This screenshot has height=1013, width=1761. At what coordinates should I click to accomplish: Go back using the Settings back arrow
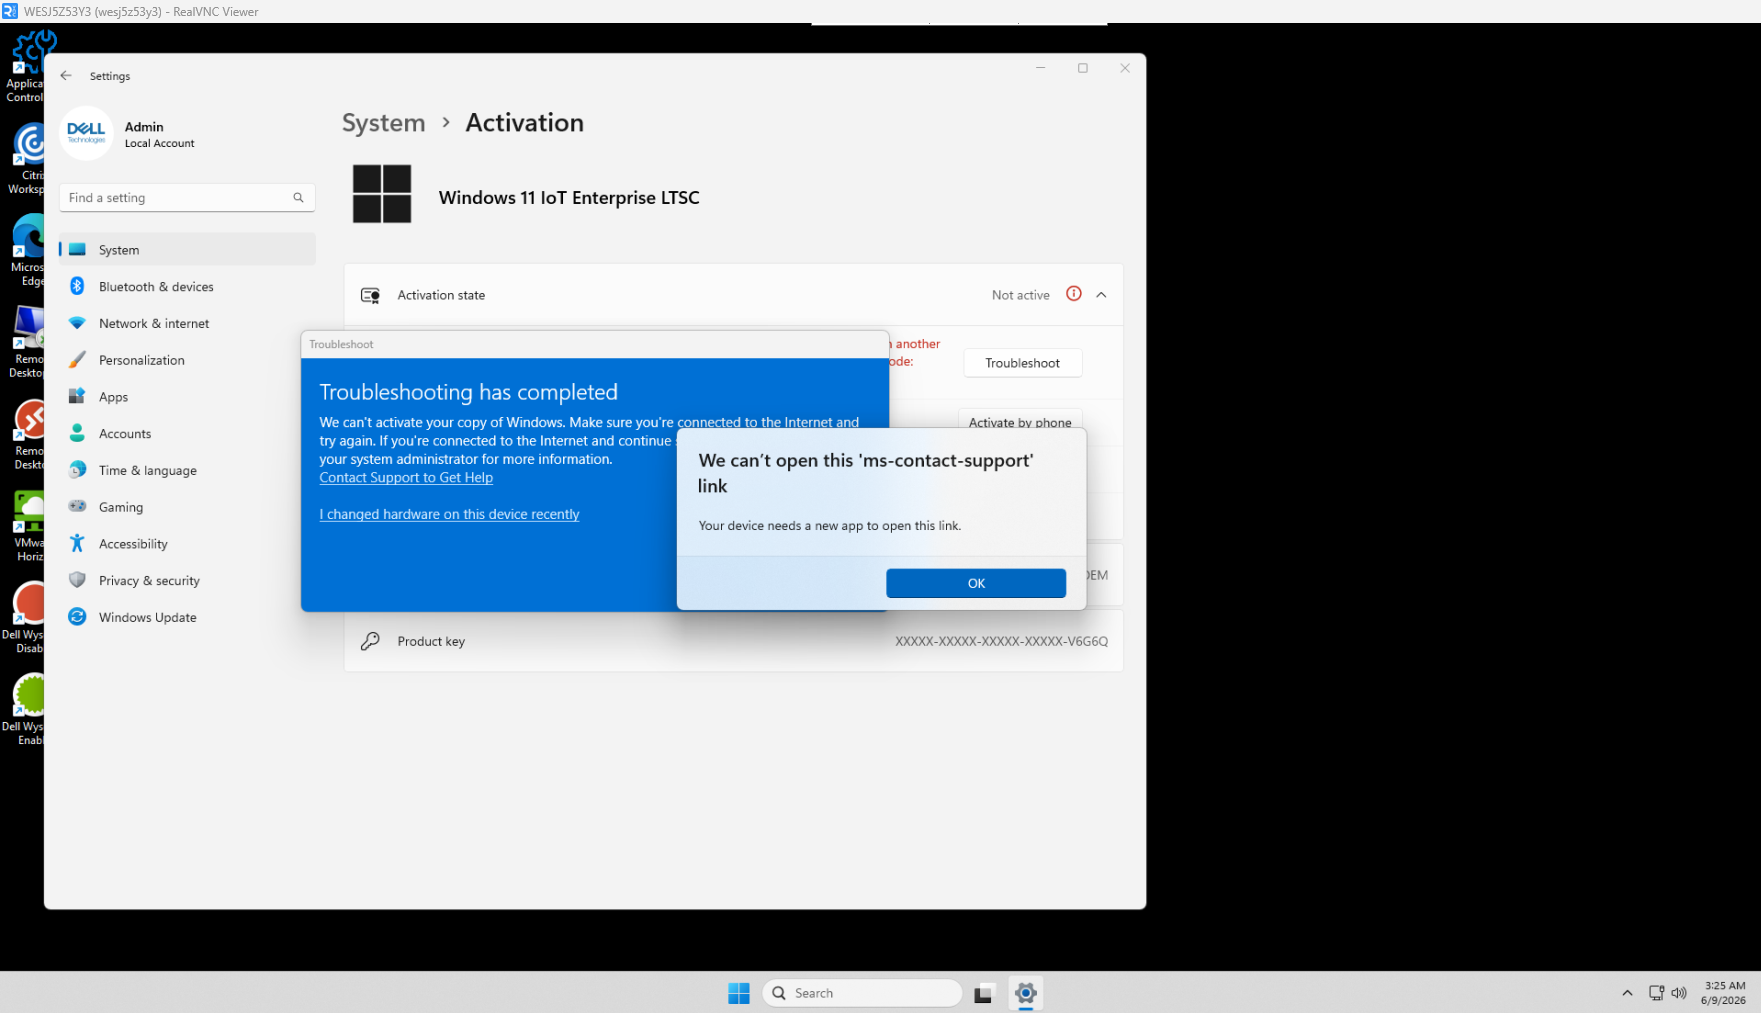tap(66, 76)
